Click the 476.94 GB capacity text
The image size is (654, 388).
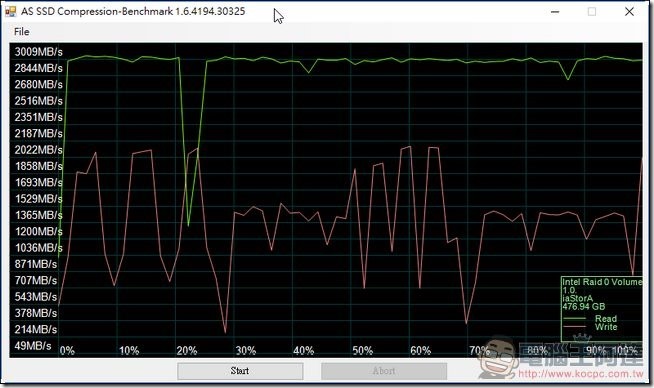click(584, 307)
